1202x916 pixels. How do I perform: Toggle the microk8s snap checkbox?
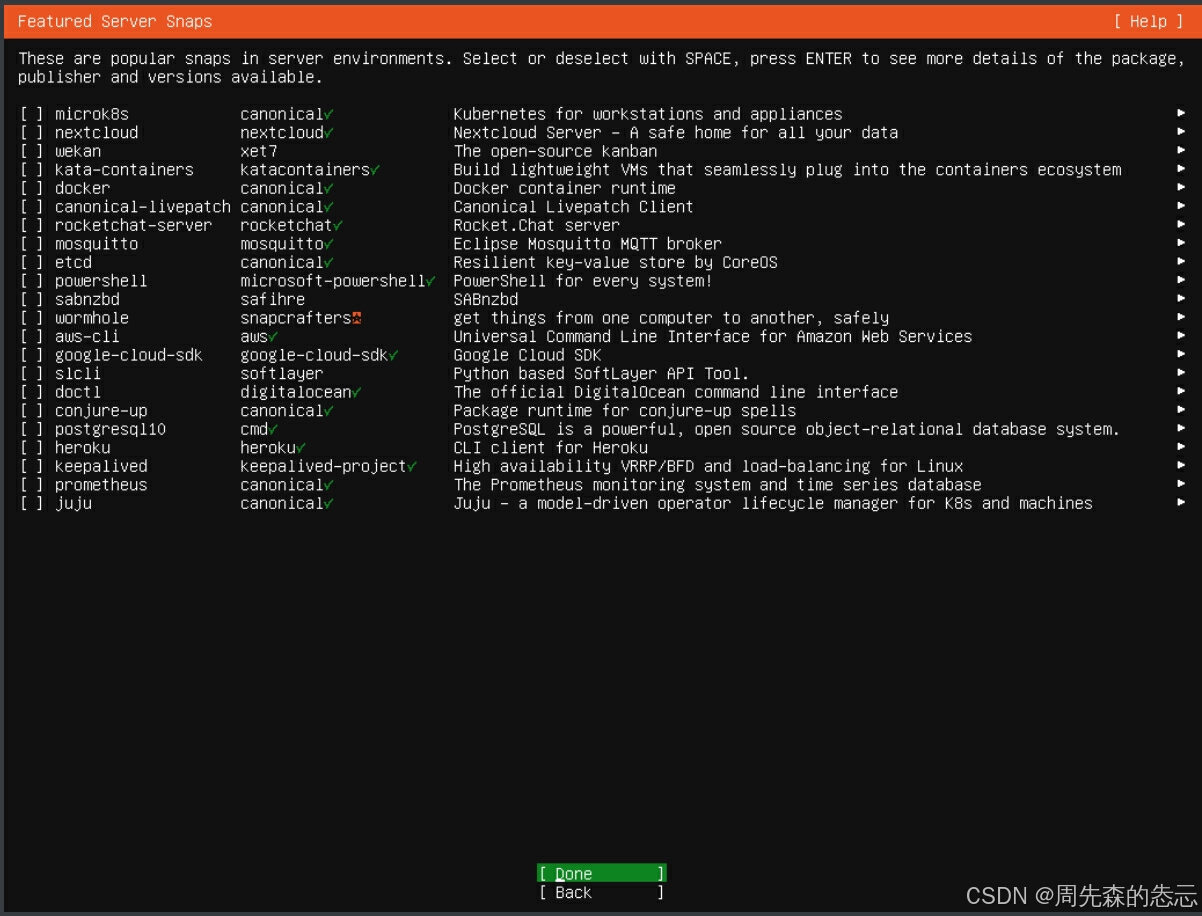tap(32, 114)
